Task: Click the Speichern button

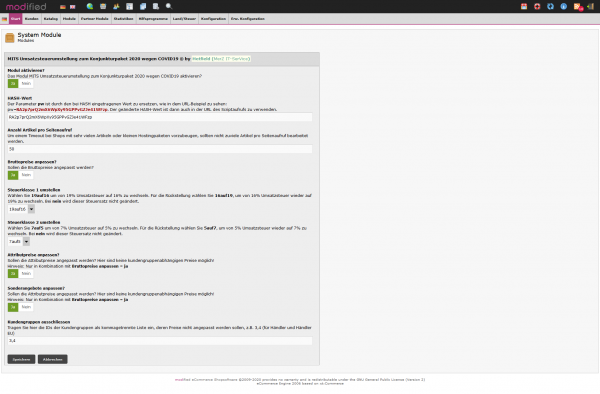Action: click(x=21, y=359)
